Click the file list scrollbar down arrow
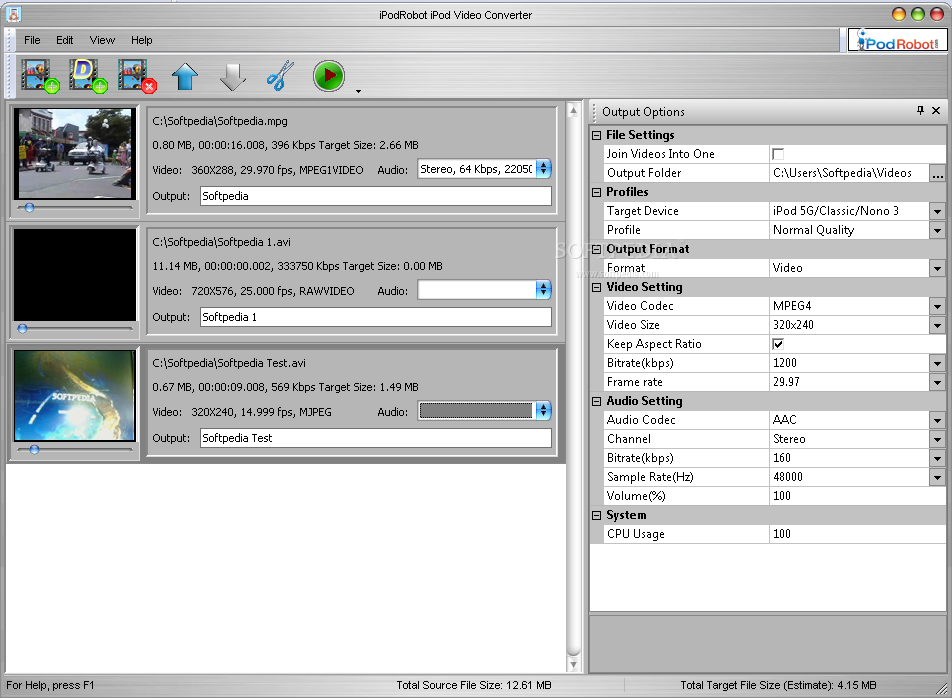Screen dimensions: 952x698 click(573, 665)
